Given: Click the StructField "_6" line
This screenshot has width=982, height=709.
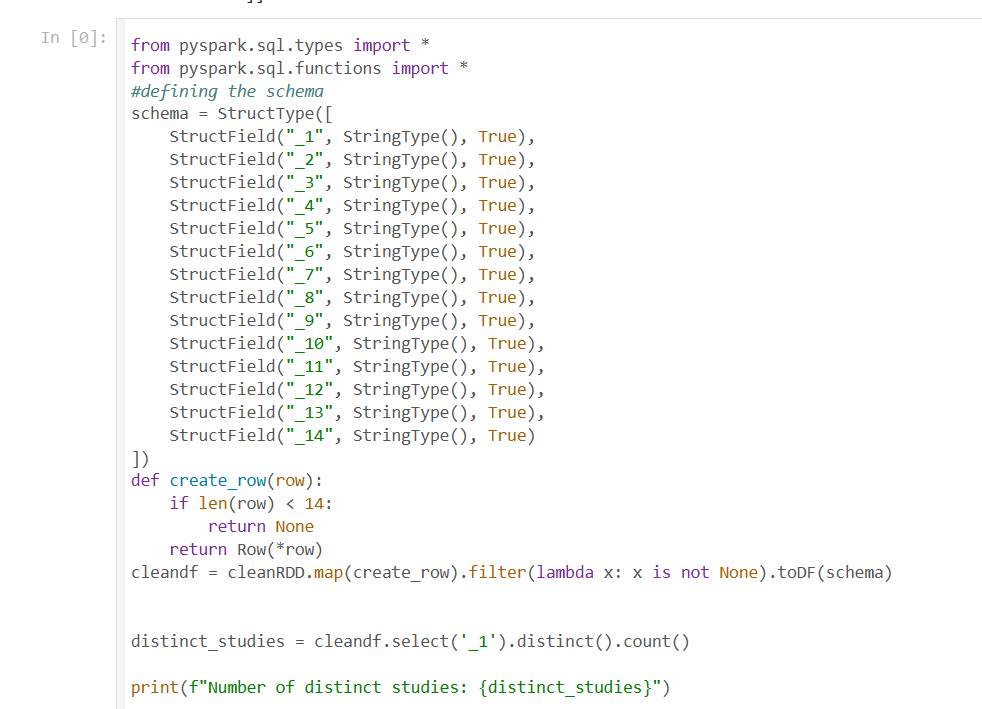Looking at the screenshot, I should pyautogui.click(x=352, y=252).
